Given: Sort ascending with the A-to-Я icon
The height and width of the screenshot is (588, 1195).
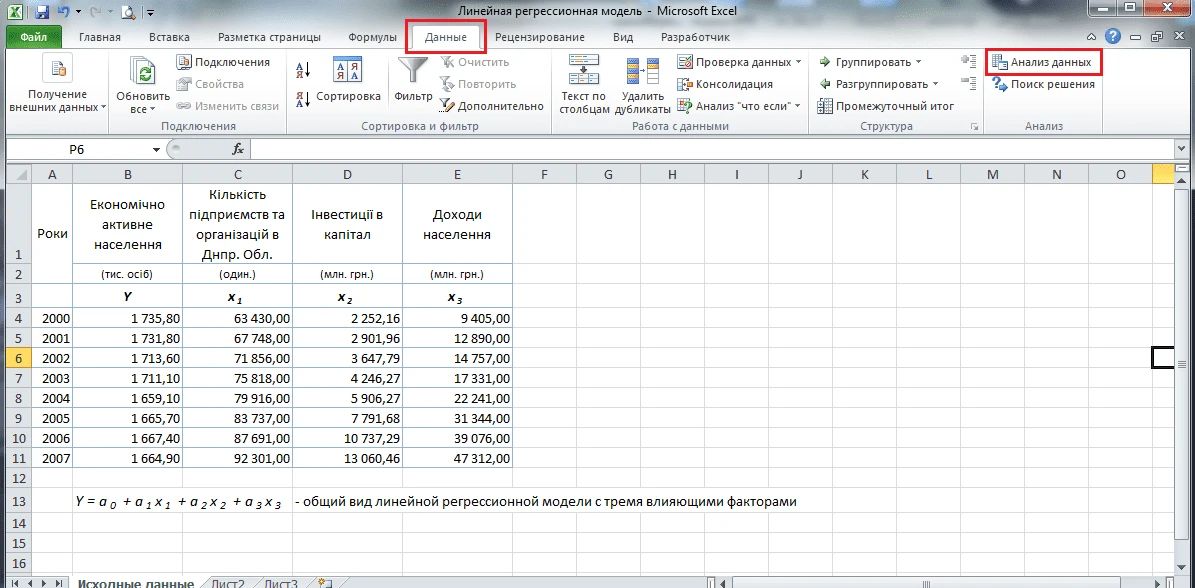Looking at the screenshot, I should (x=304, y=70).
